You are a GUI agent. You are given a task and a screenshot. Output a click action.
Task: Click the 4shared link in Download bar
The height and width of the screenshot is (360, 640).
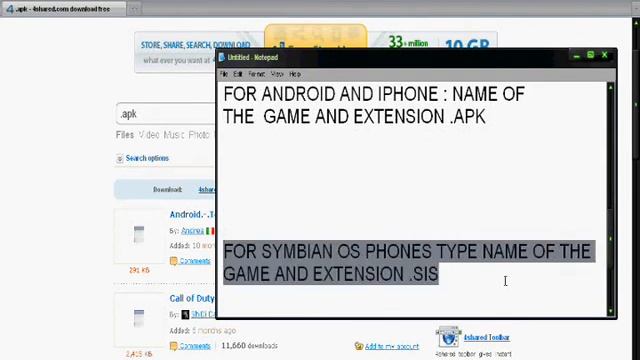click(207, 190)
